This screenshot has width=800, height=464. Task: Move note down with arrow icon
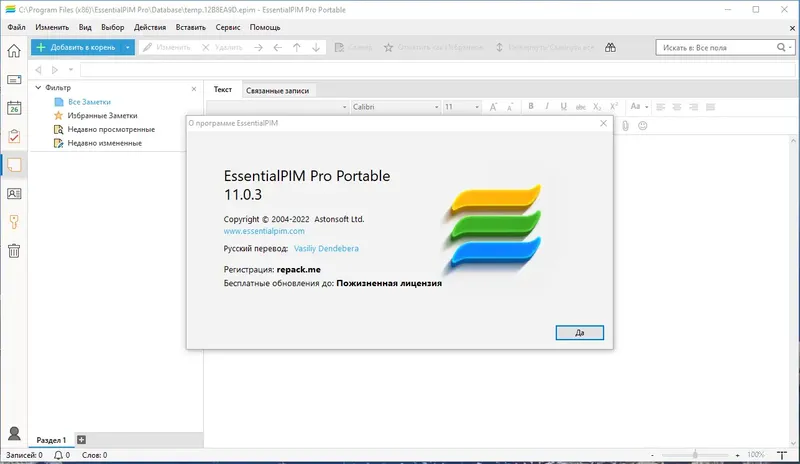click(316, 47)
